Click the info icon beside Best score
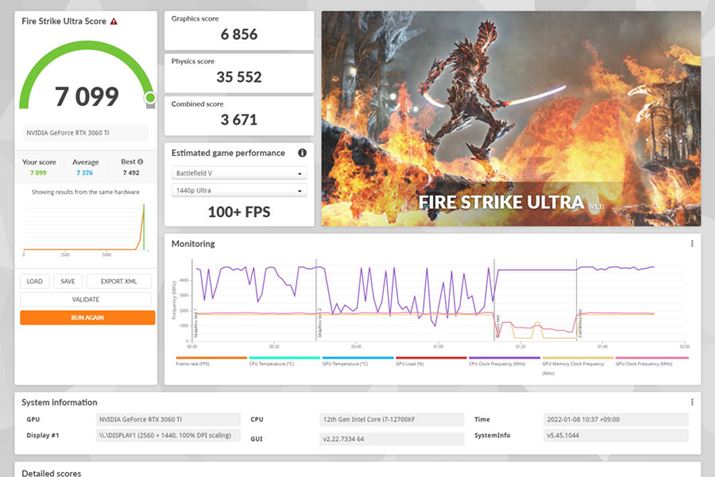Screen dimensions: 715x477 click(x=140, y=161)
